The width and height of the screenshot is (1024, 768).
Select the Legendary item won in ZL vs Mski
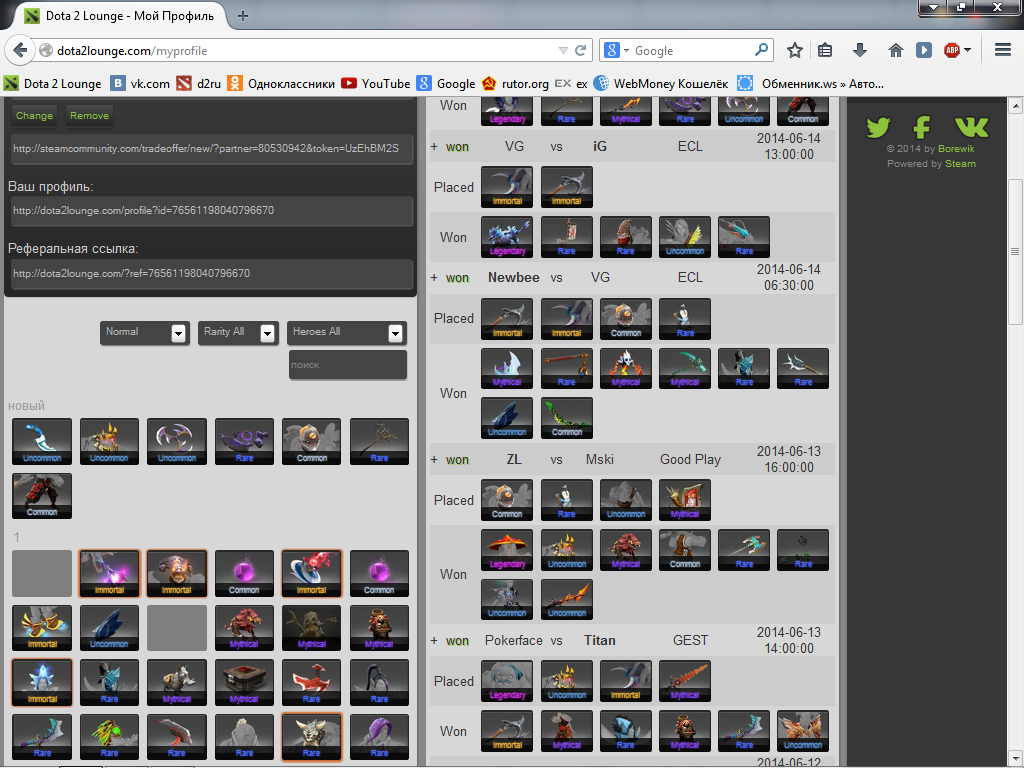[x=507, y=550]
